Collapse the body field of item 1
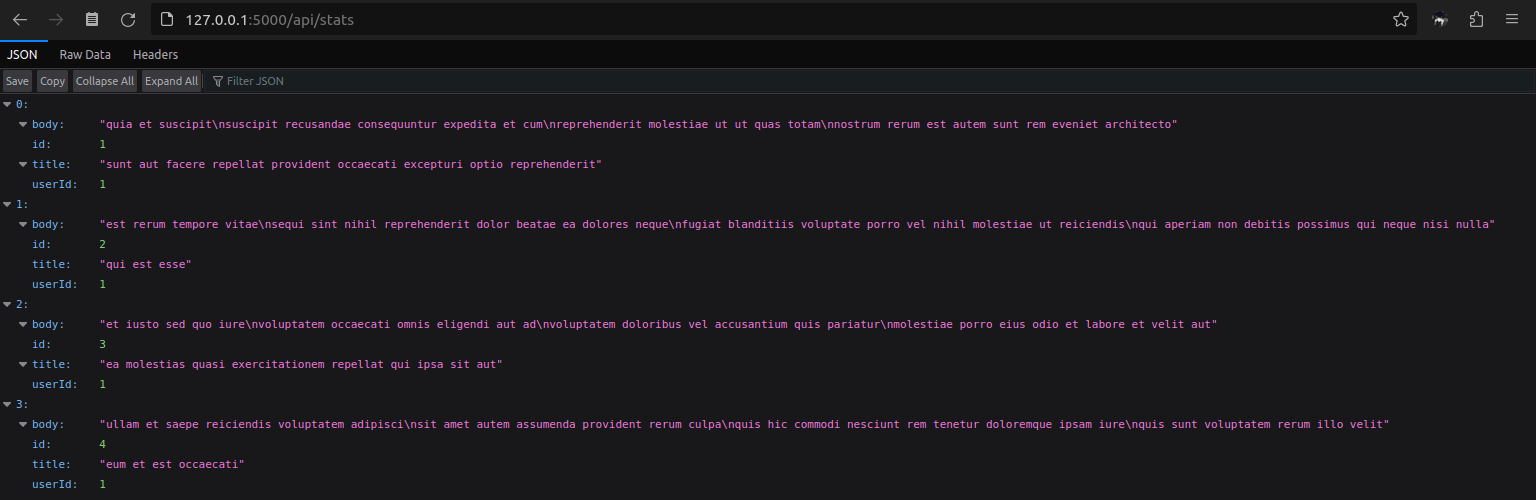The width and height of the screenshot is (1536, 500). pyautogui.click(x=23, y=224)
